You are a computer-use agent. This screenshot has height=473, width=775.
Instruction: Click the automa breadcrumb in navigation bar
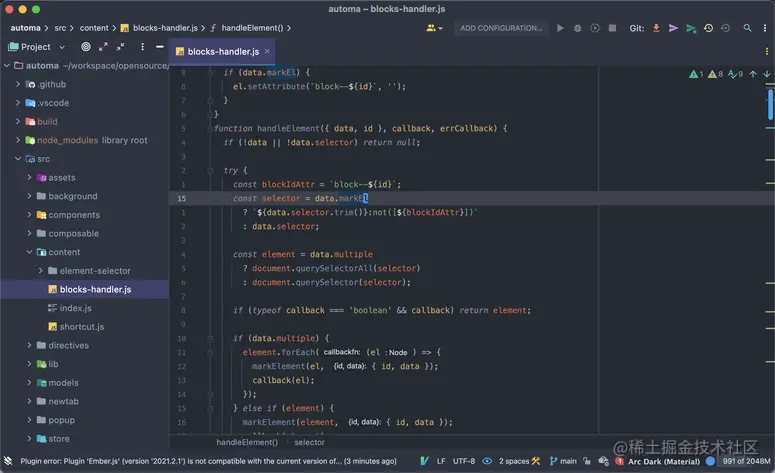[25, 28]
